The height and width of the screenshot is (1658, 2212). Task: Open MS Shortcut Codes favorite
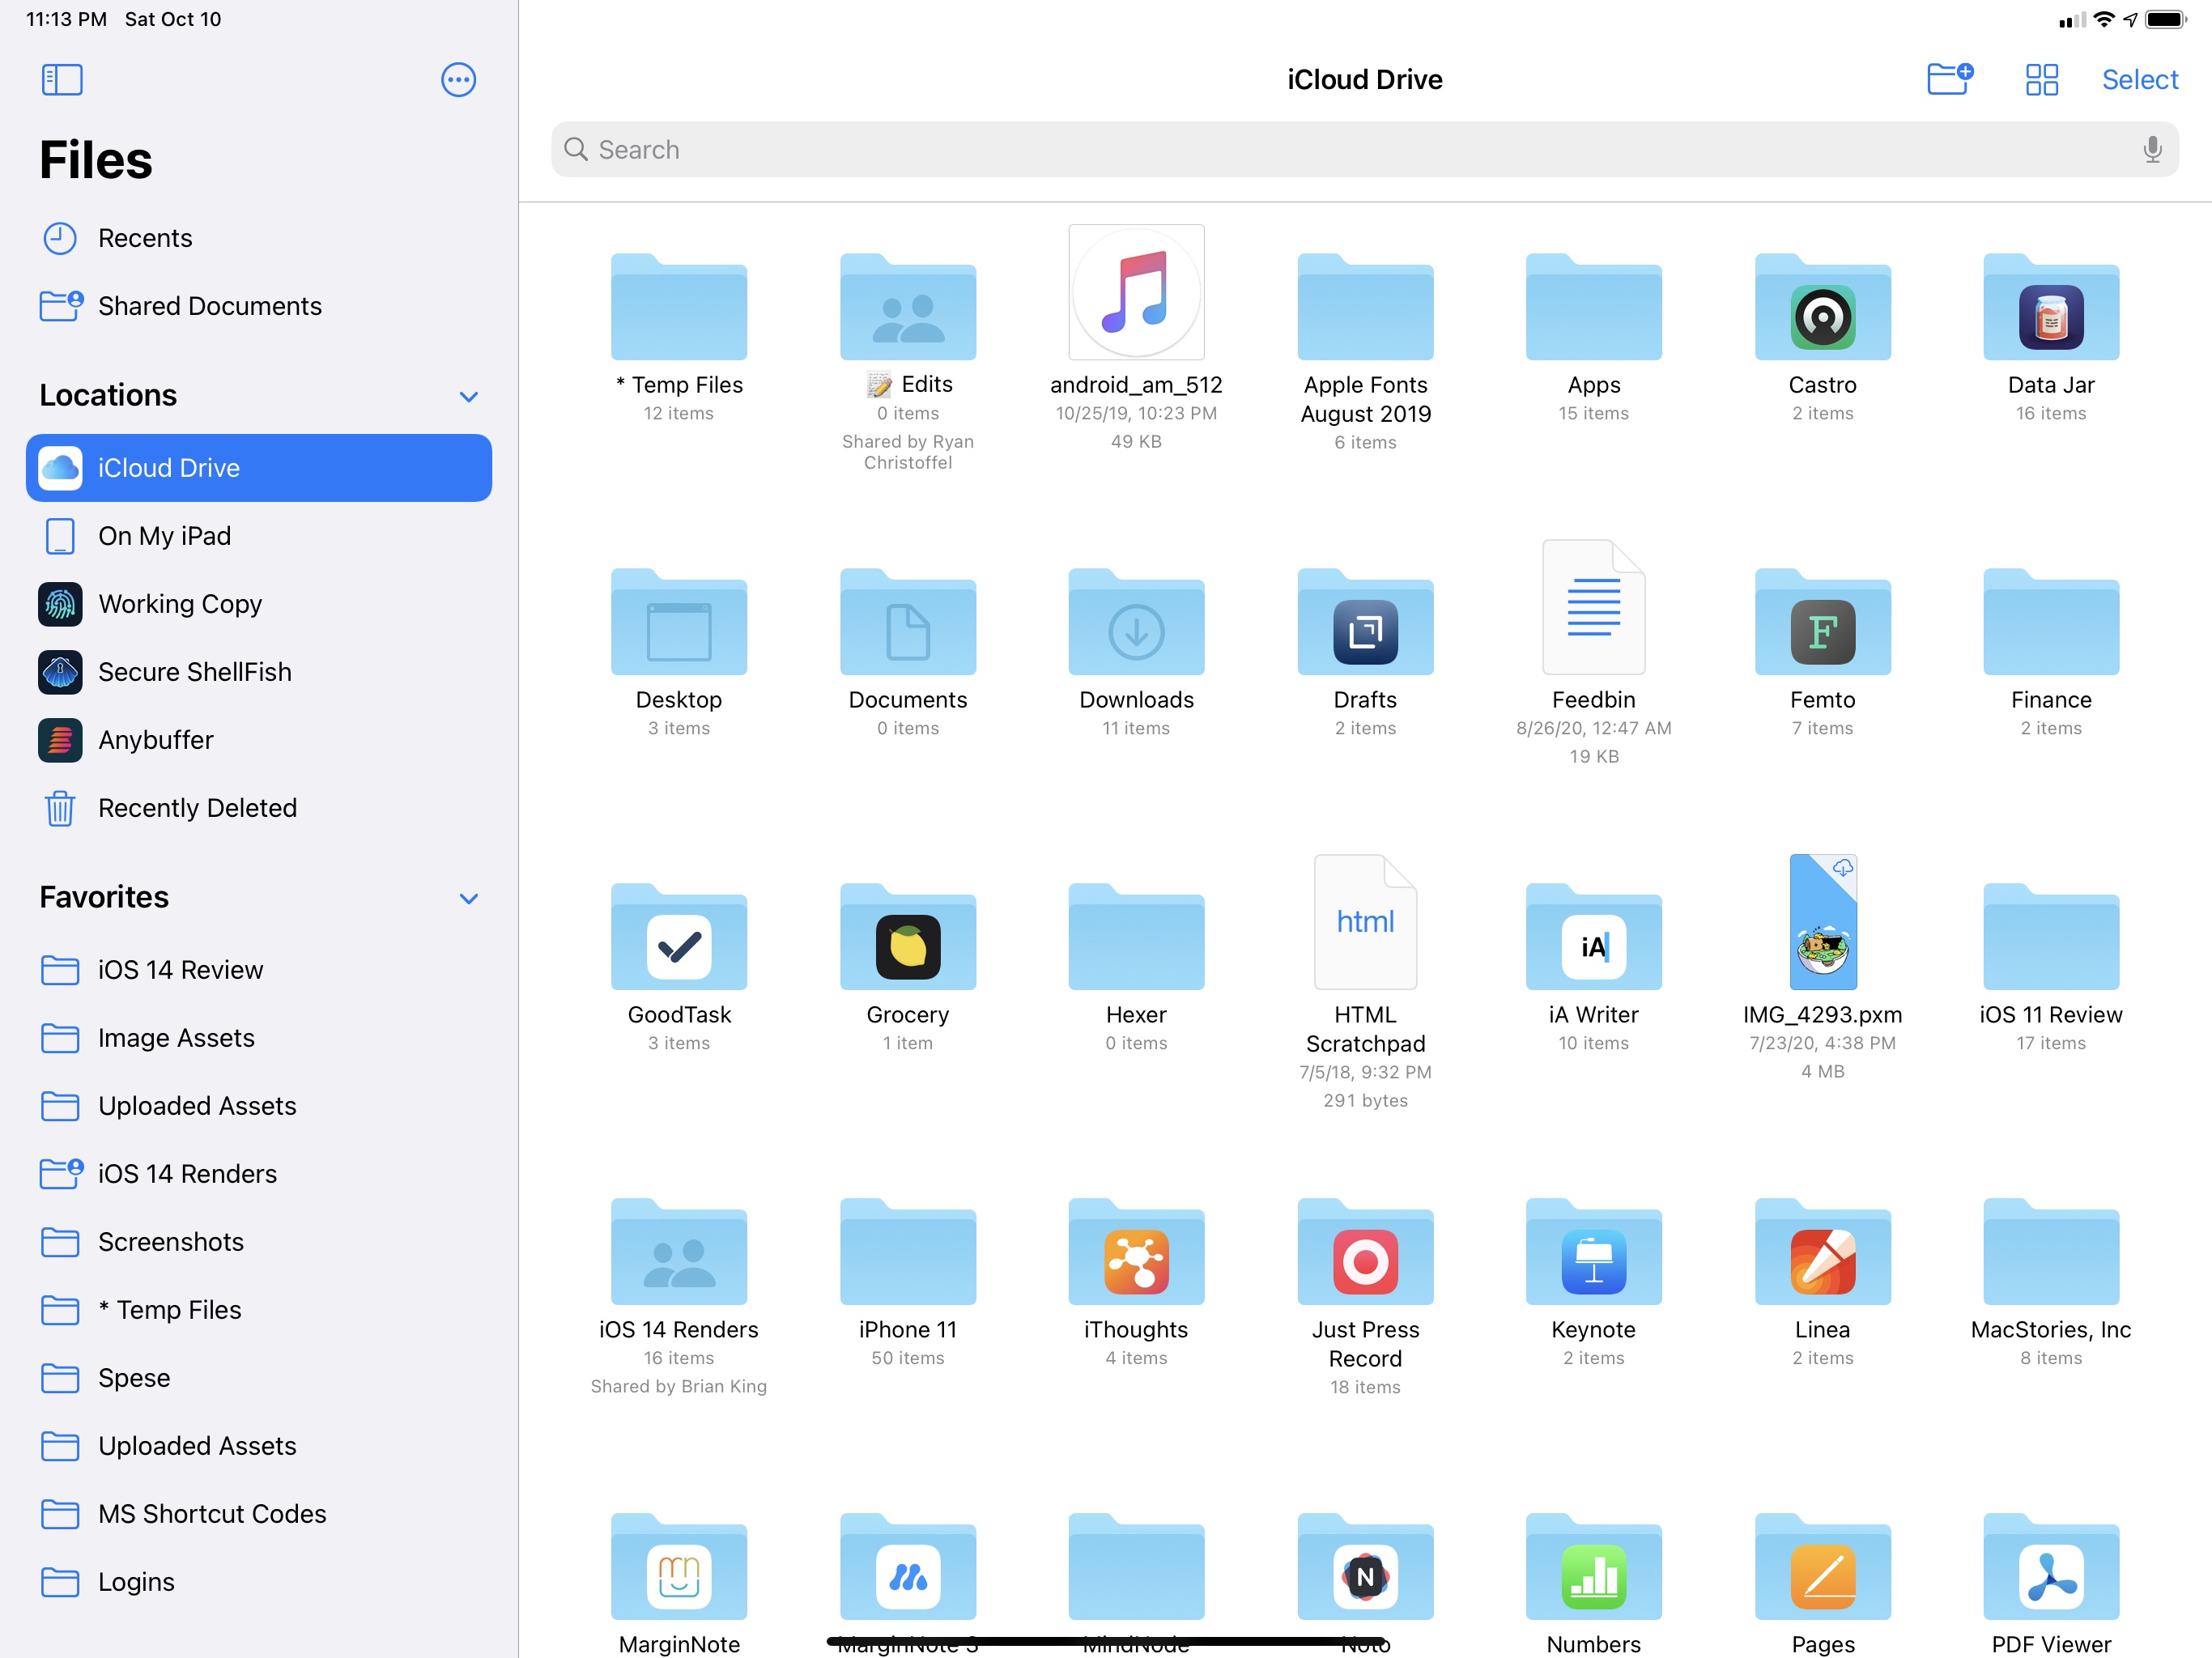[x=259, y=1514]
